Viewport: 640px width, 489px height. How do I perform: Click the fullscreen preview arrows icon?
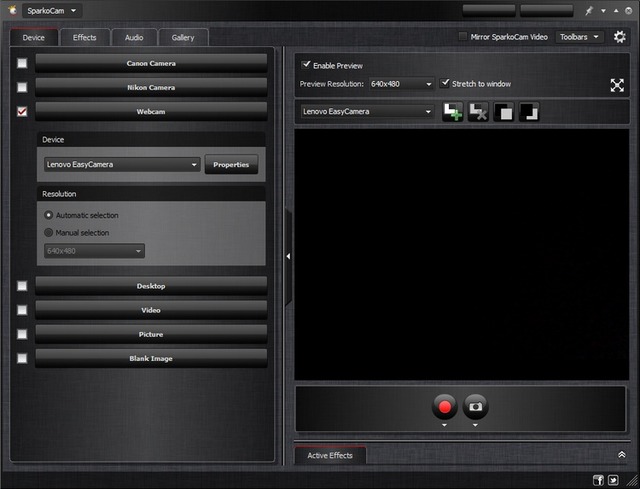click(617, 85)
